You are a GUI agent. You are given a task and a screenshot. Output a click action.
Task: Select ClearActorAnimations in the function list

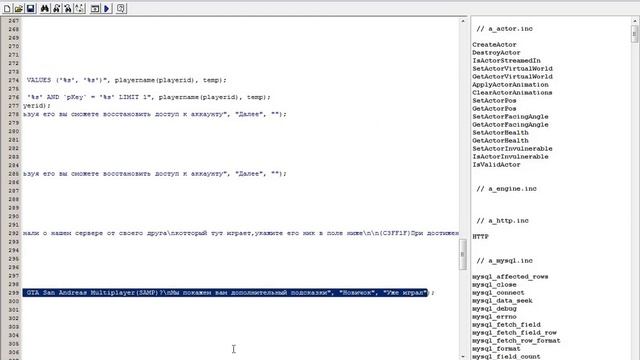pyautogui.click(x=512, y=93)
